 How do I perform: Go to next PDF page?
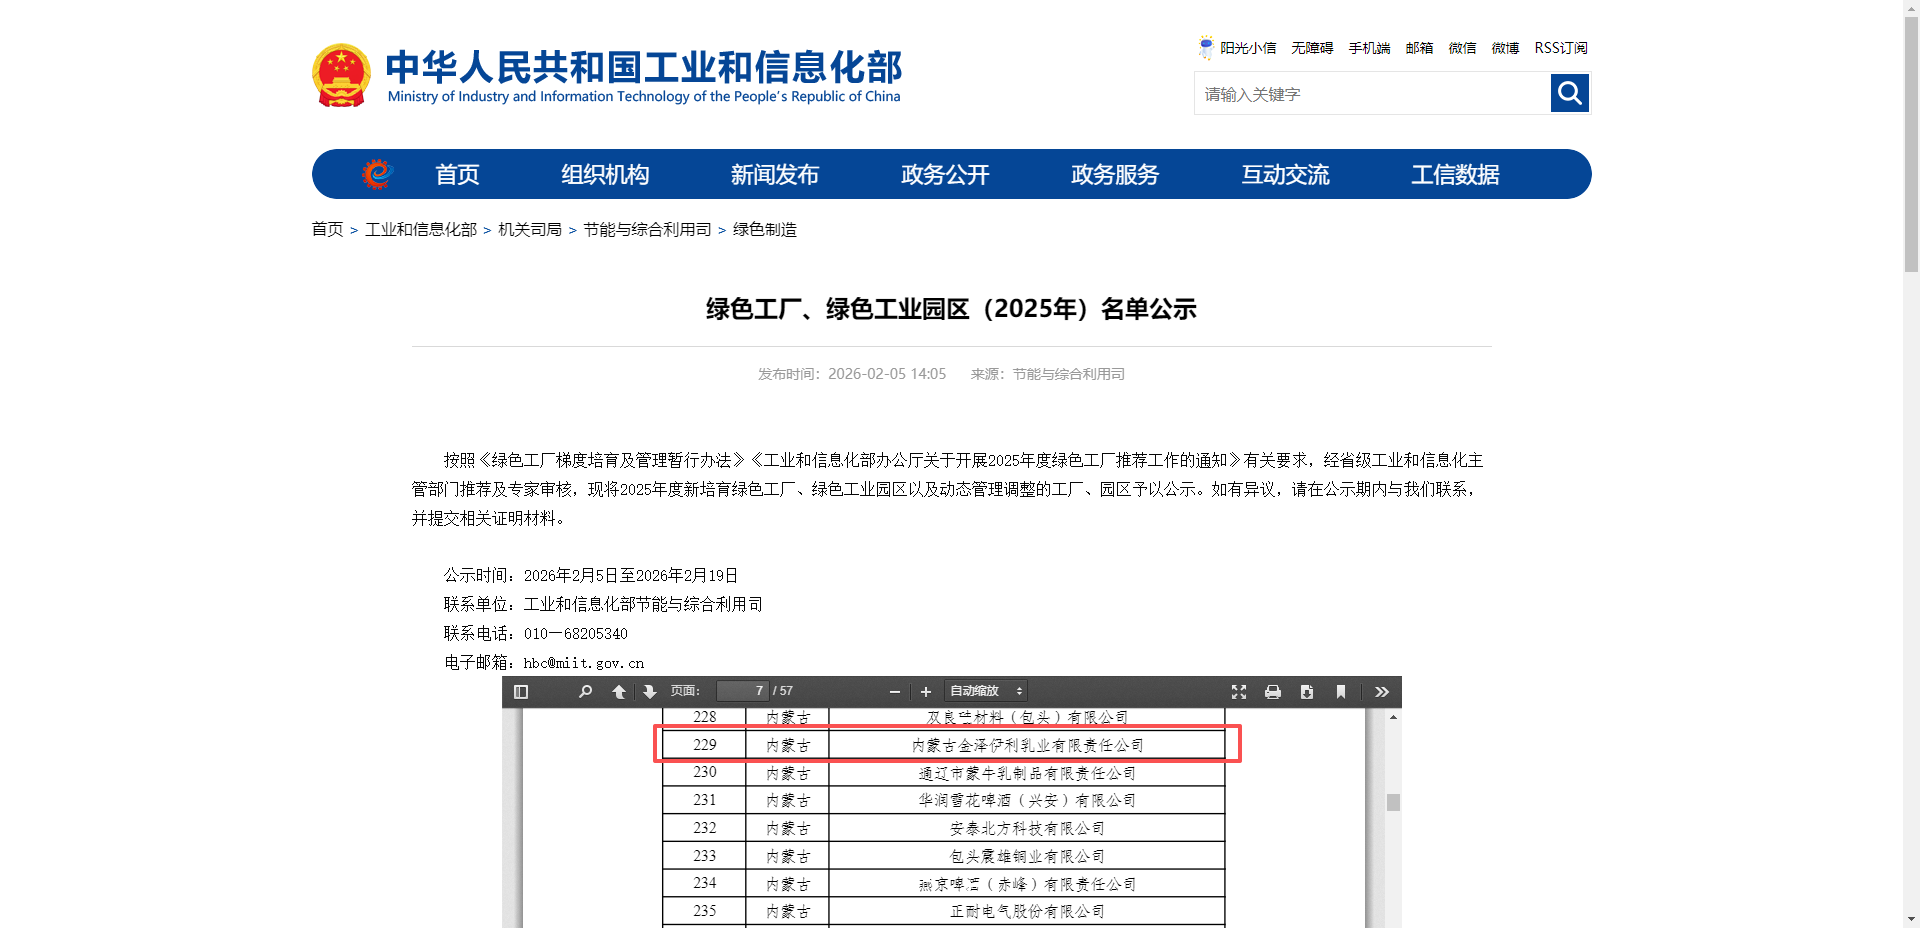[x=650, y=692]
